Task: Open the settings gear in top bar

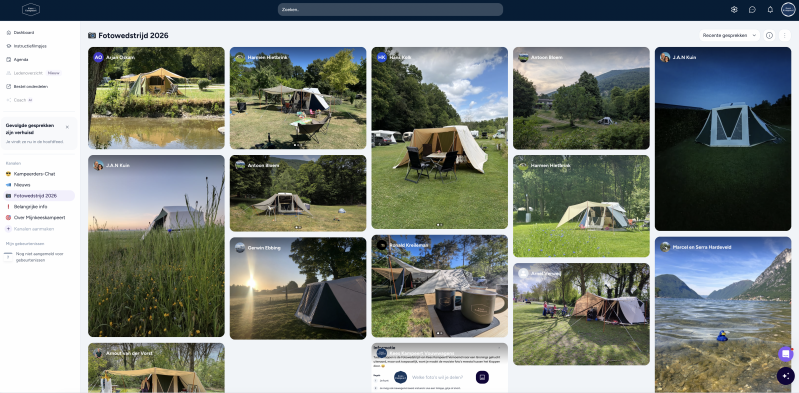Action: 734,9
